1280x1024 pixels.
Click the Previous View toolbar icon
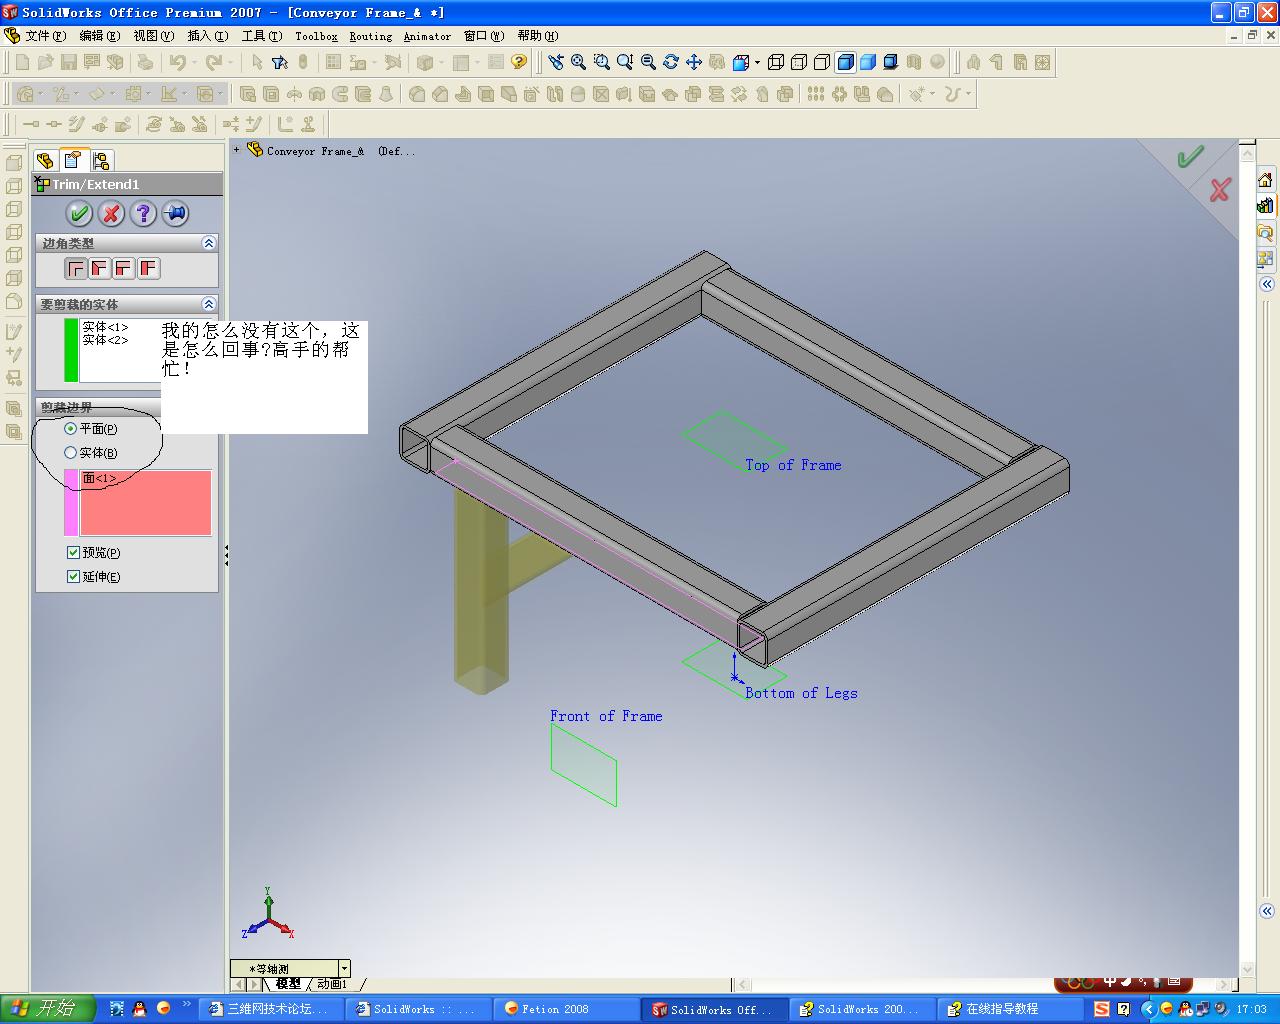click(x=555, y=63)
